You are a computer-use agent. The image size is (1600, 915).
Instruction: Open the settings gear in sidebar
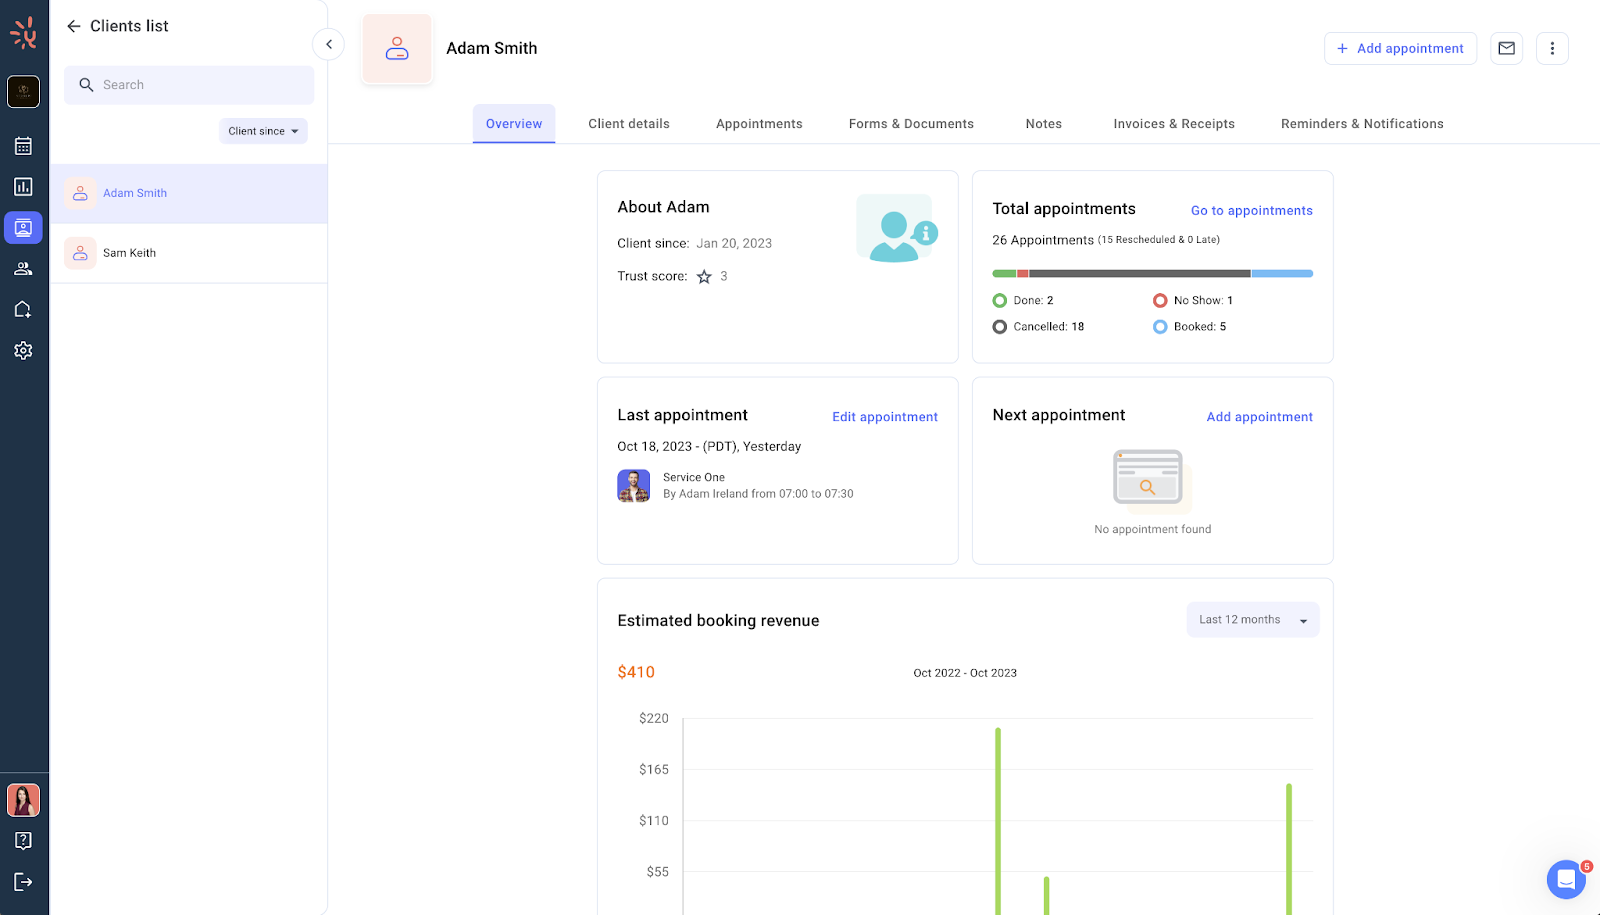pyautogui.click(x=23, y=351)
